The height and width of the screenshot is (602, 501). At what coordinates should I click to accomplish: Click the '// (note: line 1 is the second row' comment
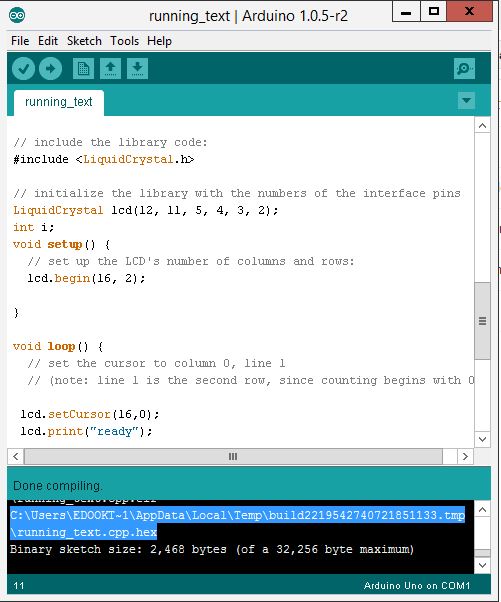click(251, 380)
